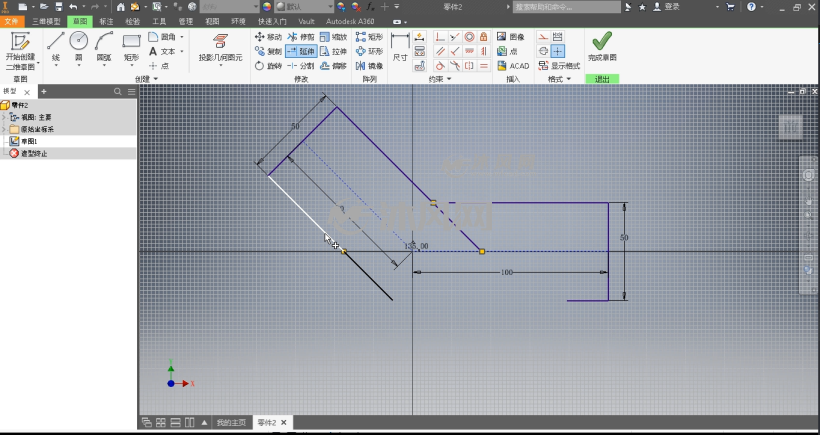
Task: Expand the 原始坐标系 folder node
Action: tap(4, 129)
